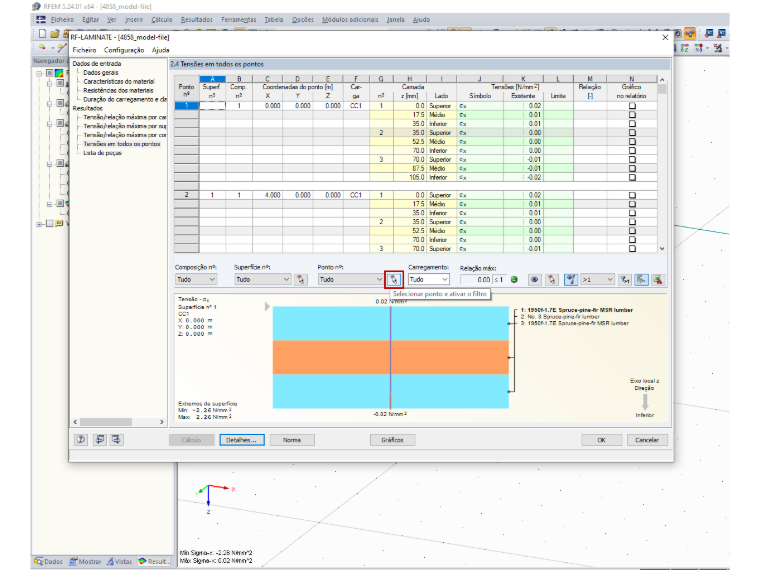Image resolution: width=760 pixels, height=570 pixels.
Task: Click the Cancelar button
Action: (647, 440)
